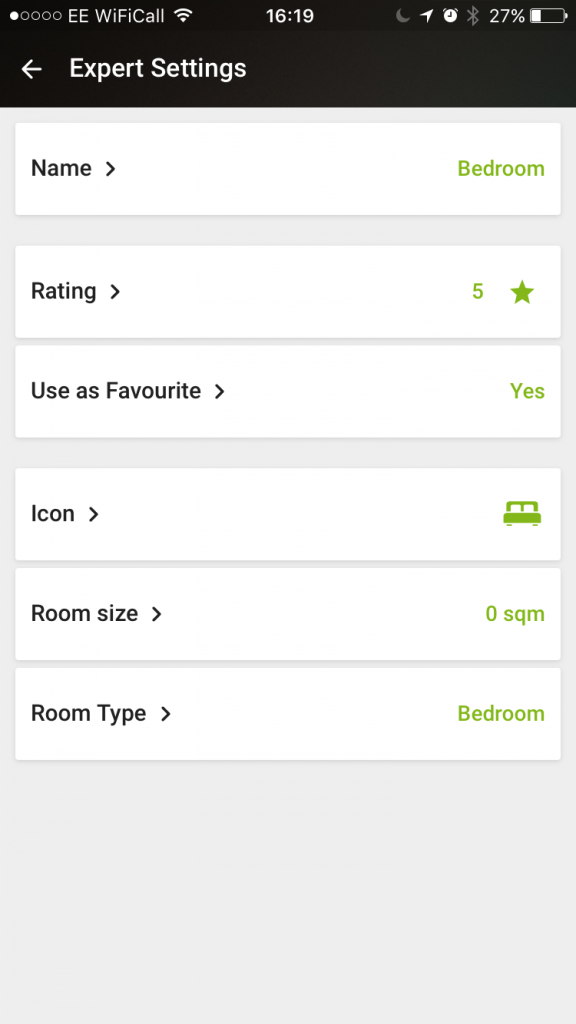
Task: Select the rating number 5
Action: pyautogui.click(x=477, y=291)
